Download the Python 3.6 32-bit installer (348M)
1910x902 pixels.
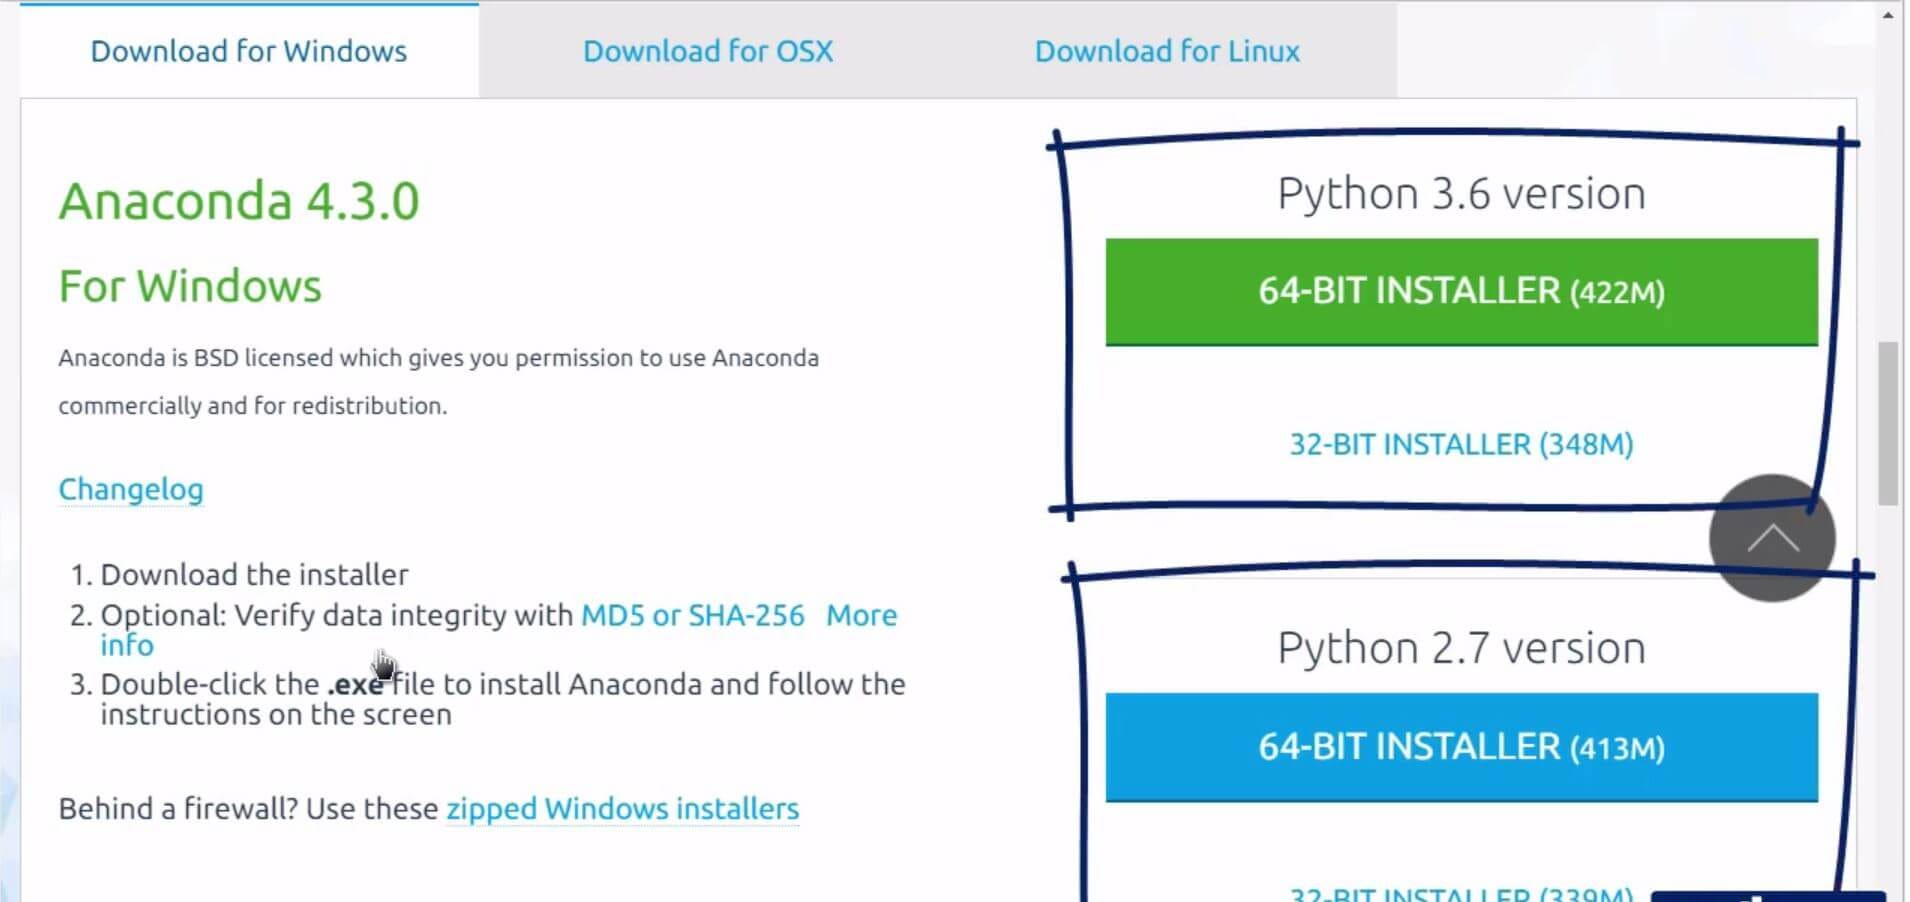click(1460, 444)
